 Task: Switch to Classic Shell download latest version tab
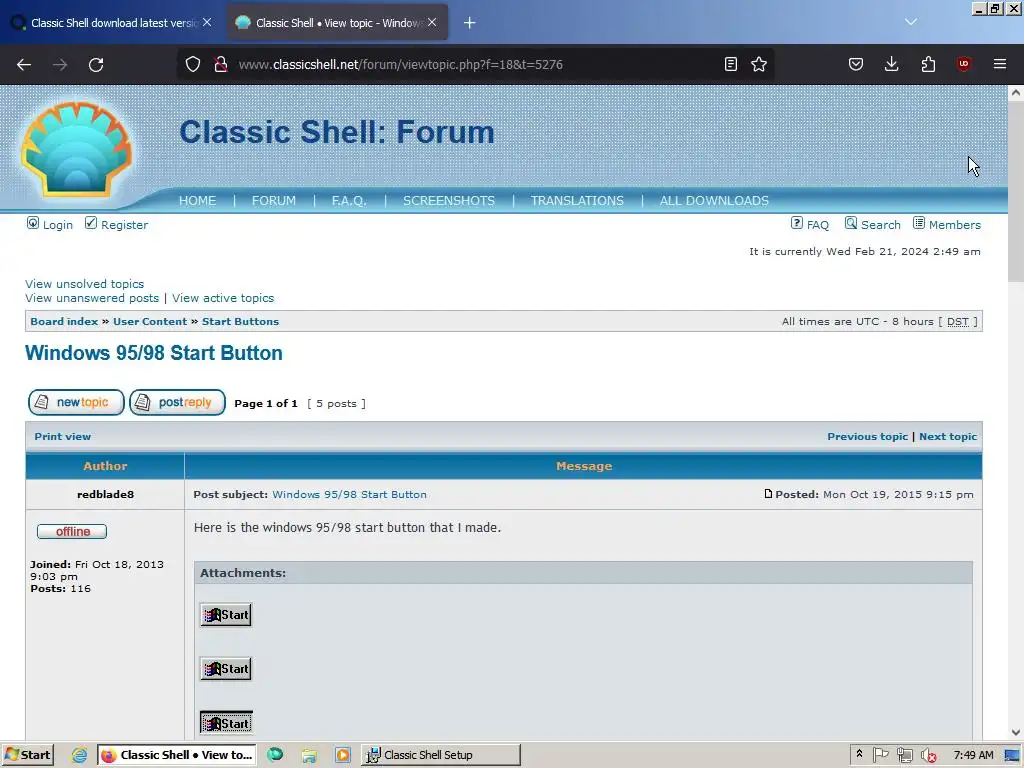(112, 23)
